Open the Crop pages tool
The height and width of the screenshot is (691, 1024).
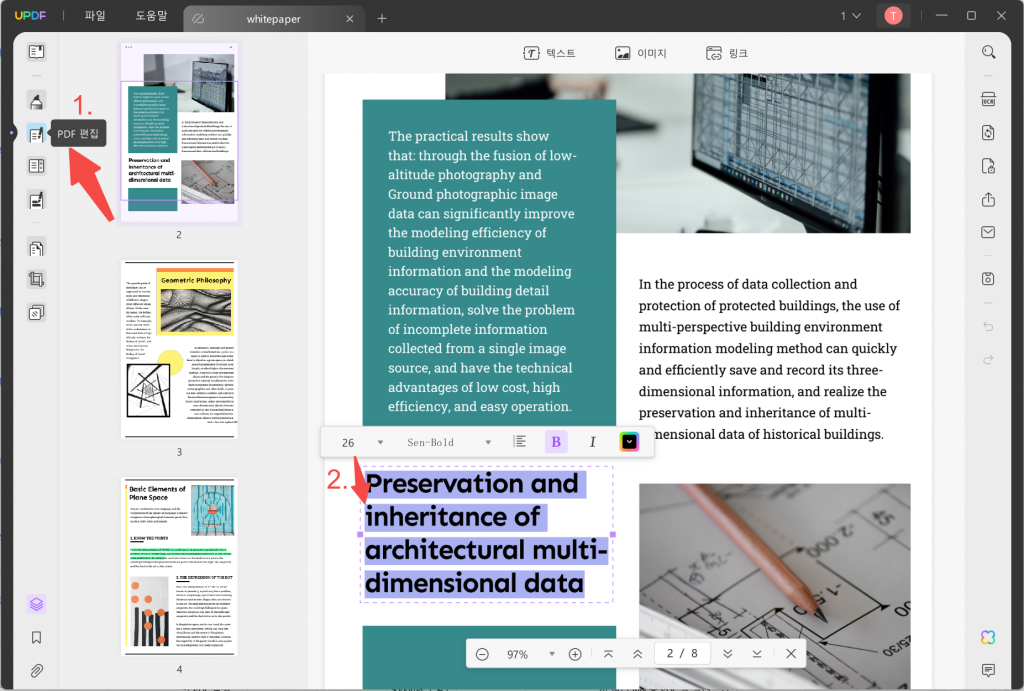pos(36,280)
